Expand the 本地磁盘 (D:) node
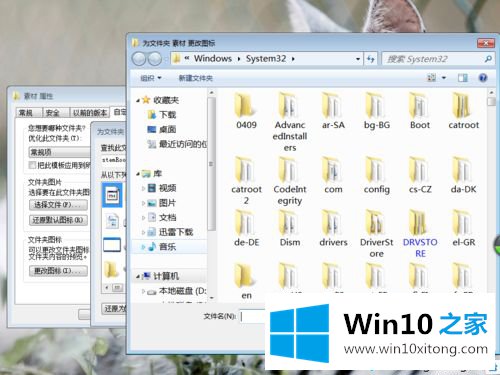The width and height of the screenshot is (500, 375). tap(143, 291)
